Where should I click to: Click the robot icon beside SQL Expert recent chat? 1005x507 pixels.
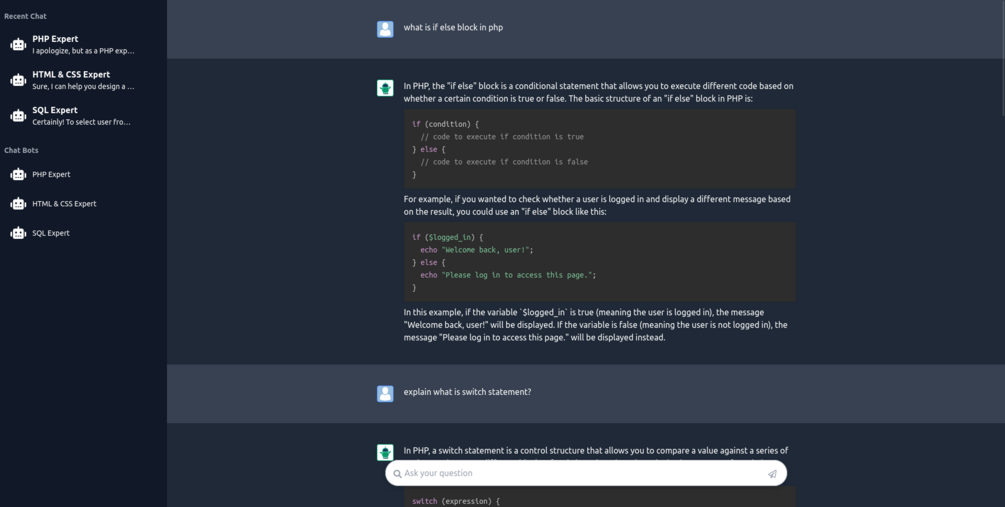(18, 116)
